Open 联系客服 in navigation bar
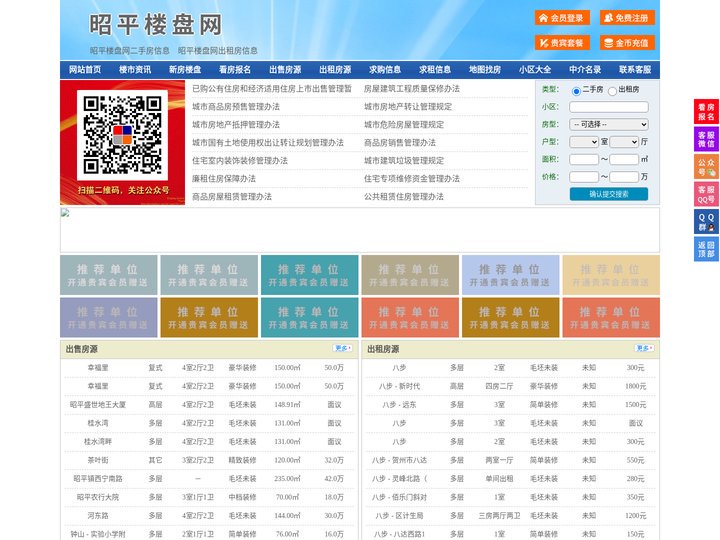The image size is (720, 540). click(x=636, y=70)
